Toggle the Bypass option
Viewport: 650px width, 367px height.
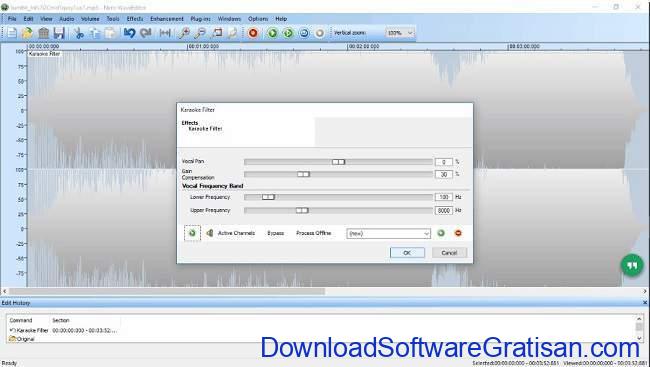click(276, 233)
